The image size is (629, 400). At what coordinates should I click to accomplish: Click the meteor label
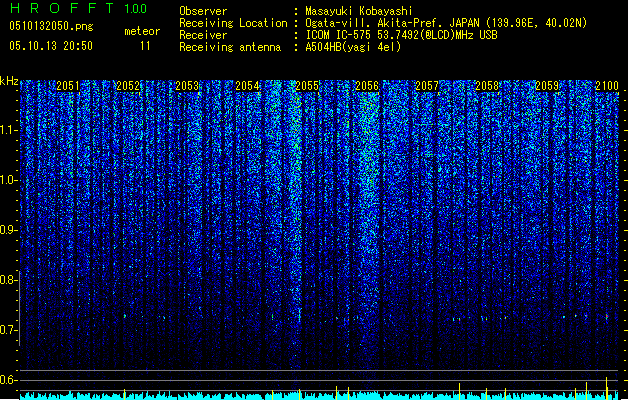click(142, 31)
